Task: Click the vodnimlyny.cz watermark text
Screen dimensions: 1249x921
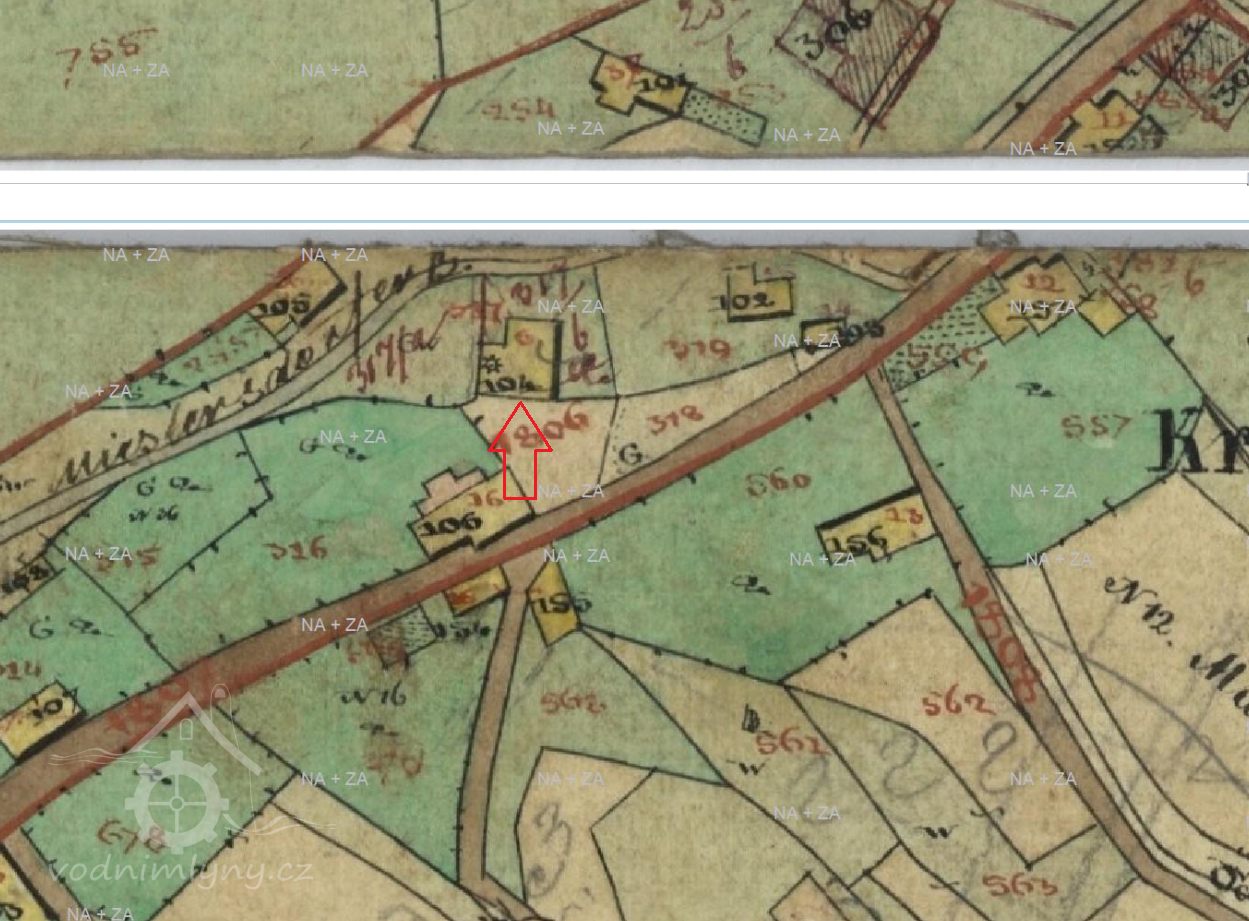Action: pyautogui.click(x=181, y=870)
